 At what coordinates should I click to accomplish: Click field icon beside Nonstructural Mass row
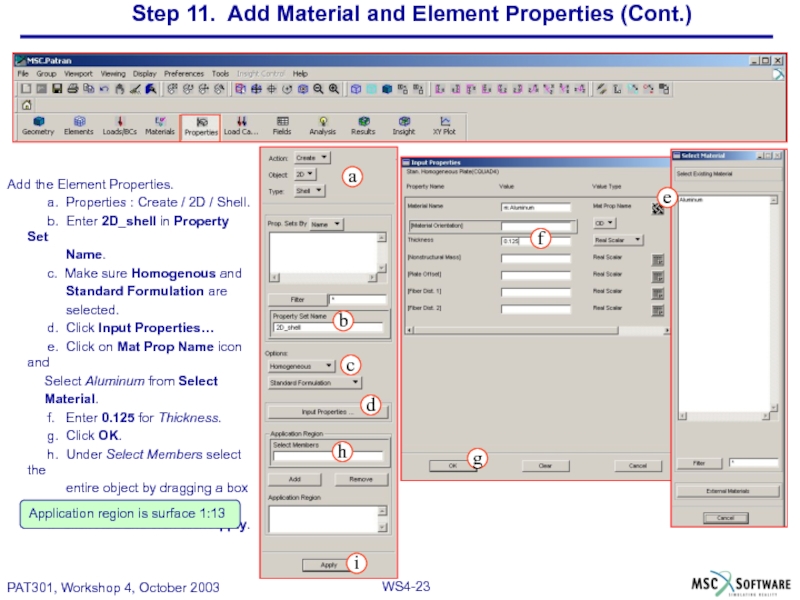coord(658,260)
